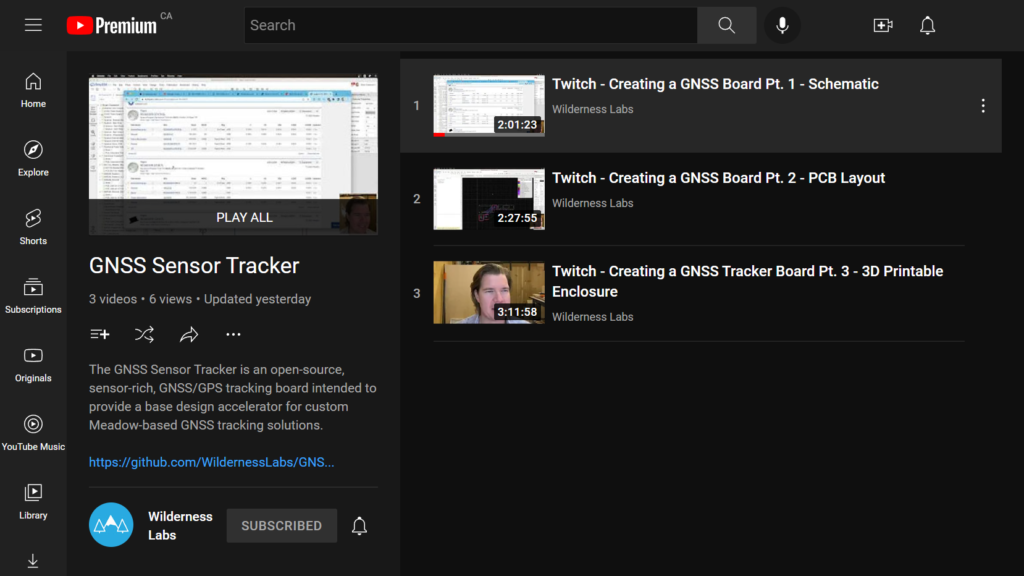Click Wilderness Labs under Pt. 3 video
The image size is (1024, 576).
point(592,317)
